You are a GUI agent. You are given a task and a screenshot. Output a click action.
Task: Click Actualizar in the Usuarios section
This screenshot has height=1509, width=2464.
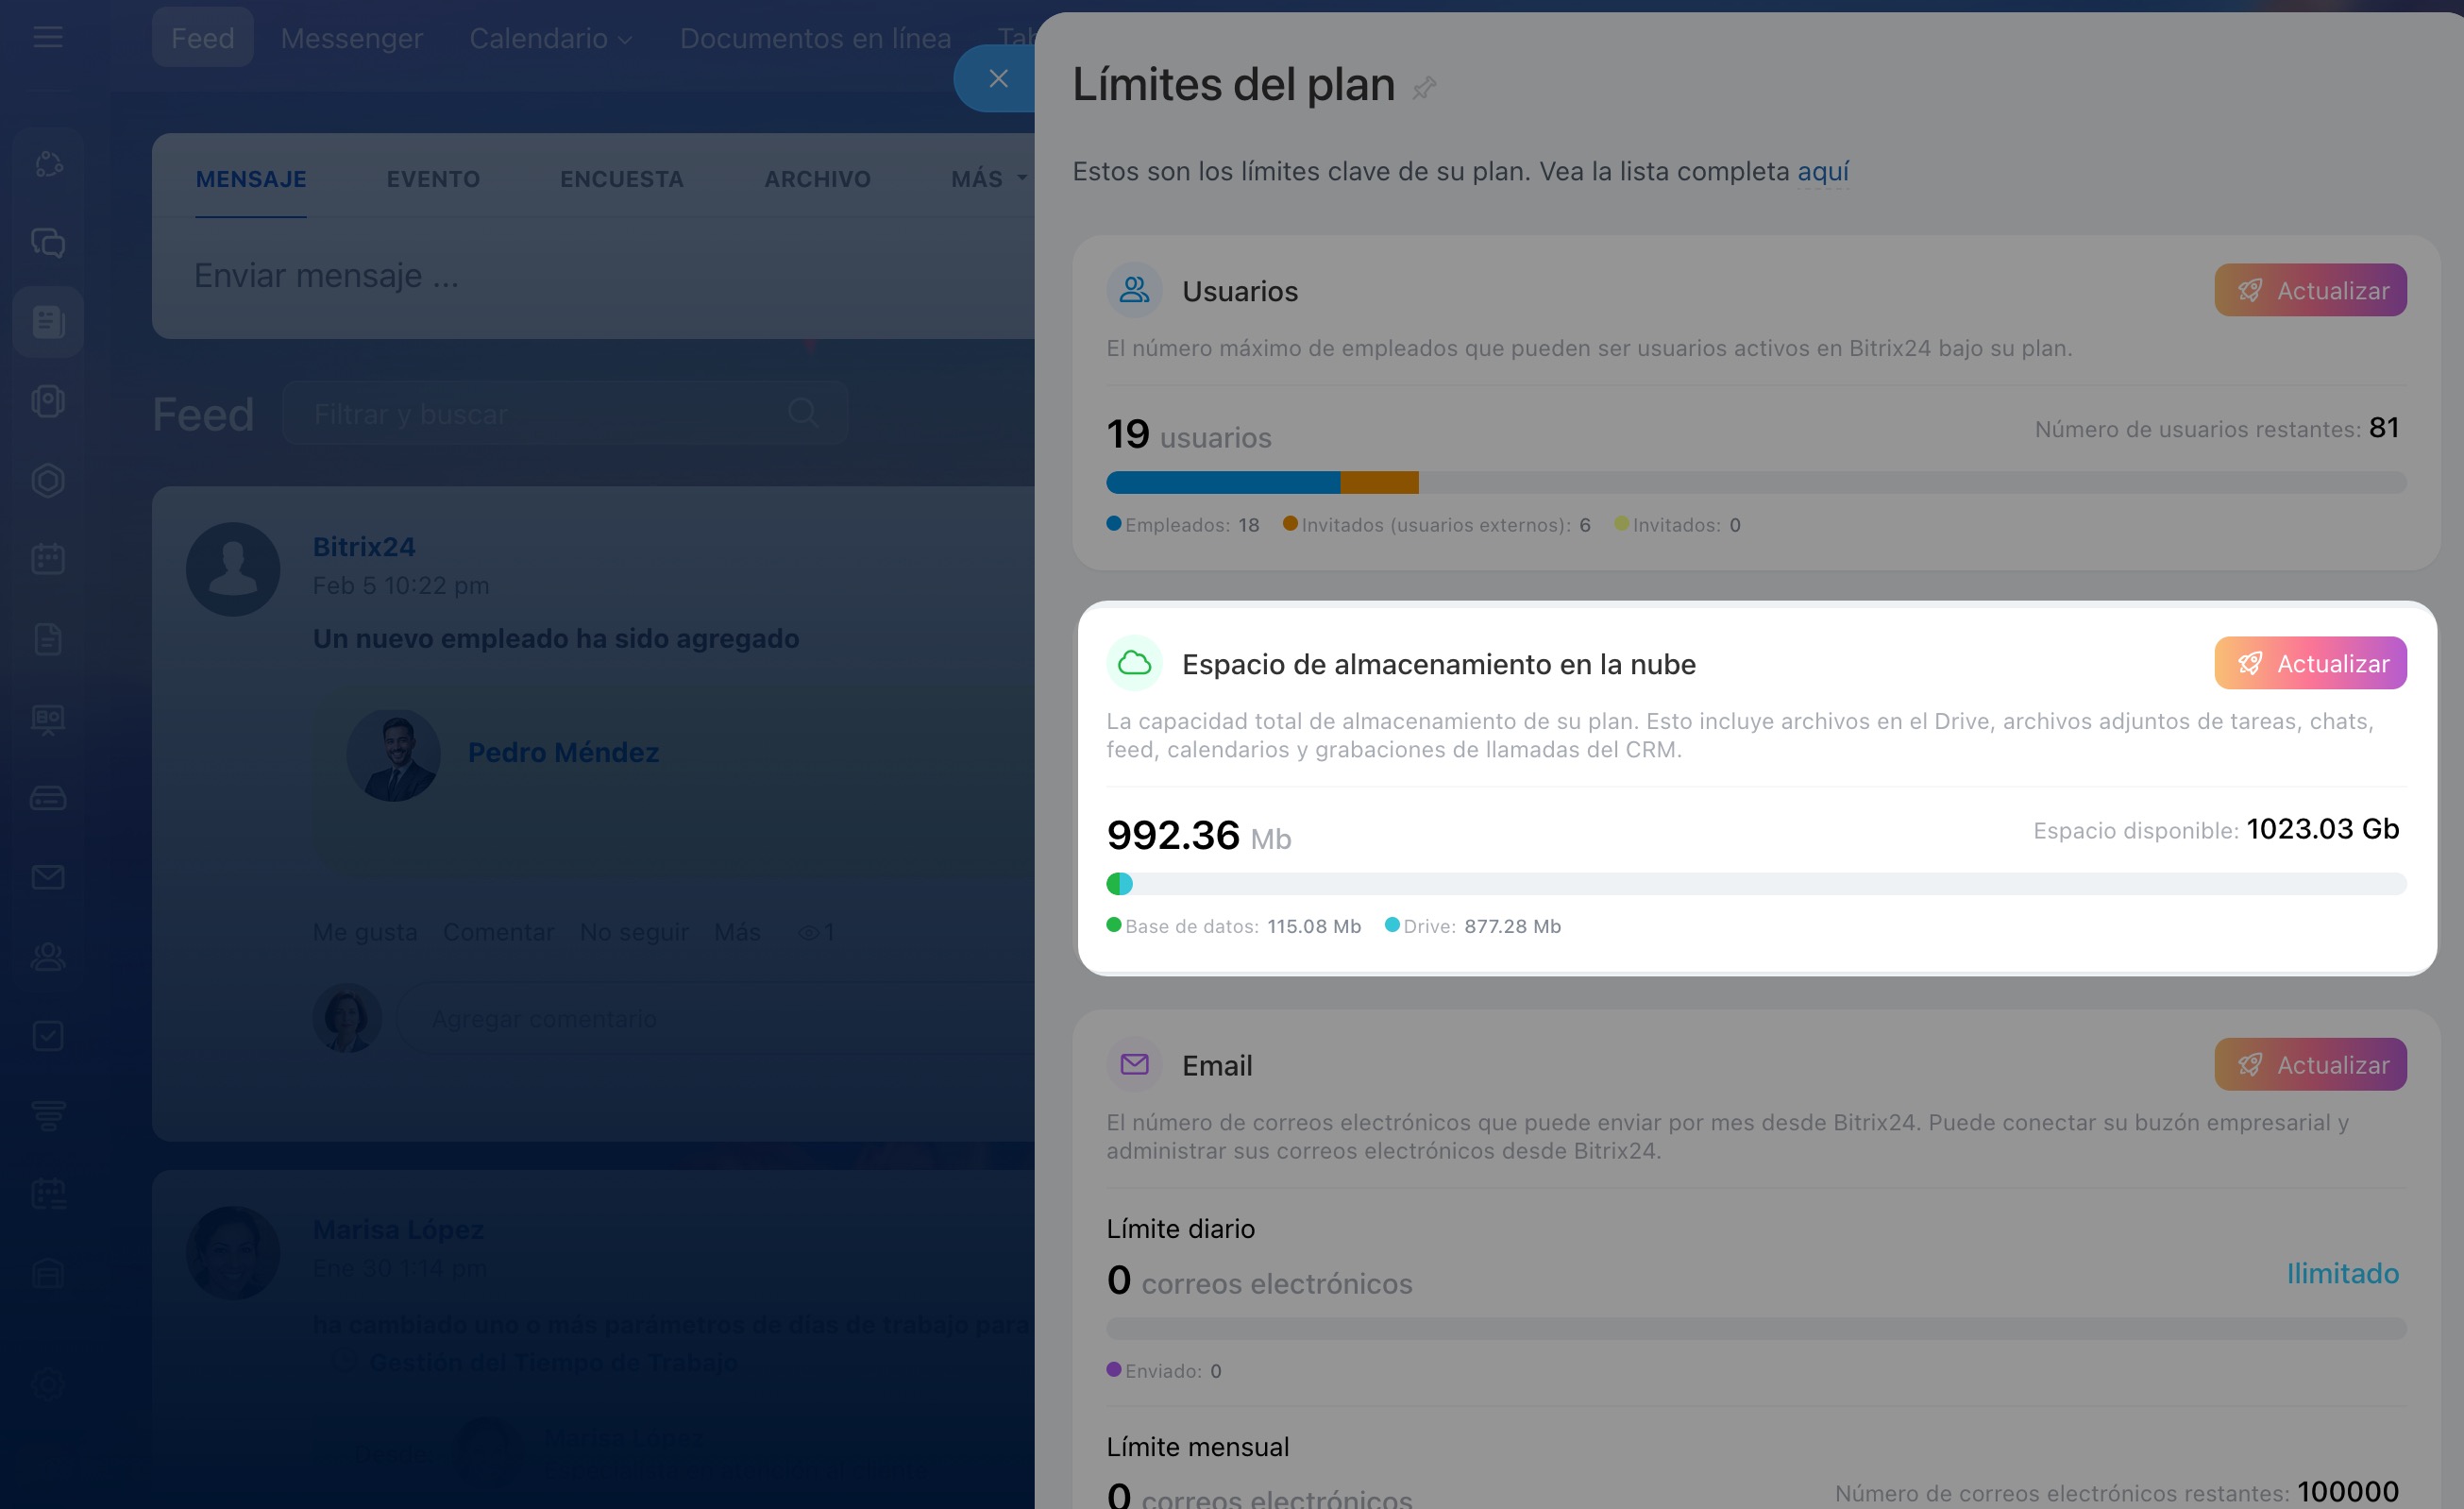point(2310,291)
